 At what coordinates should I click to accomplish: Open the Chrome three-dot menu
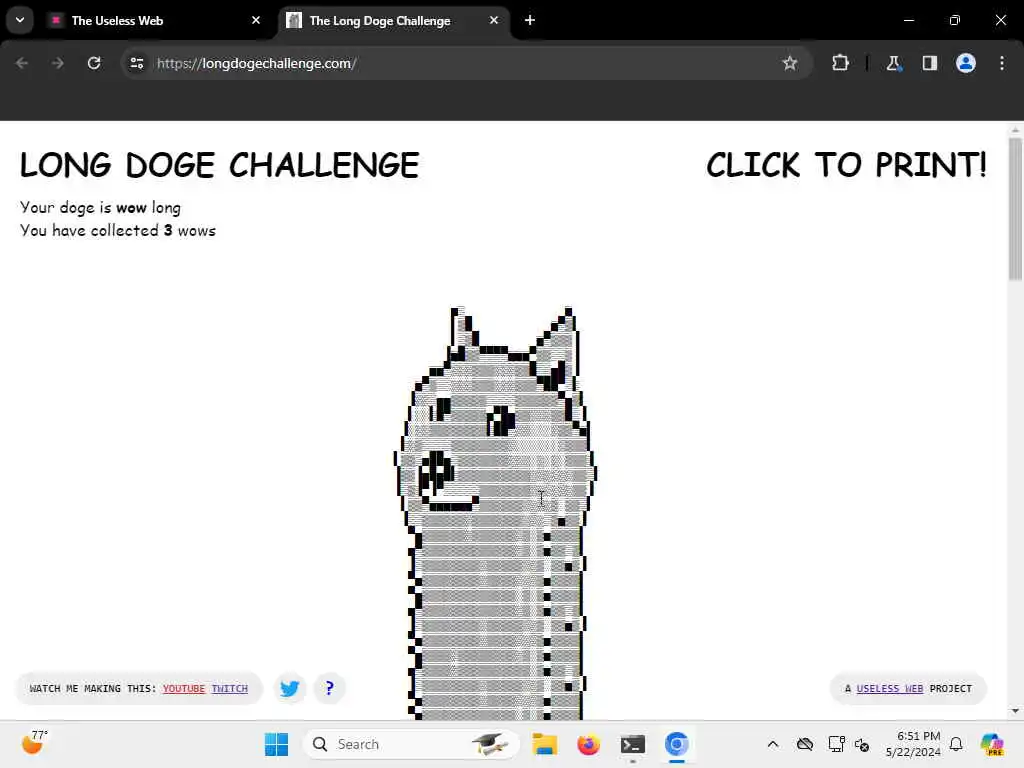(1002, 63)
